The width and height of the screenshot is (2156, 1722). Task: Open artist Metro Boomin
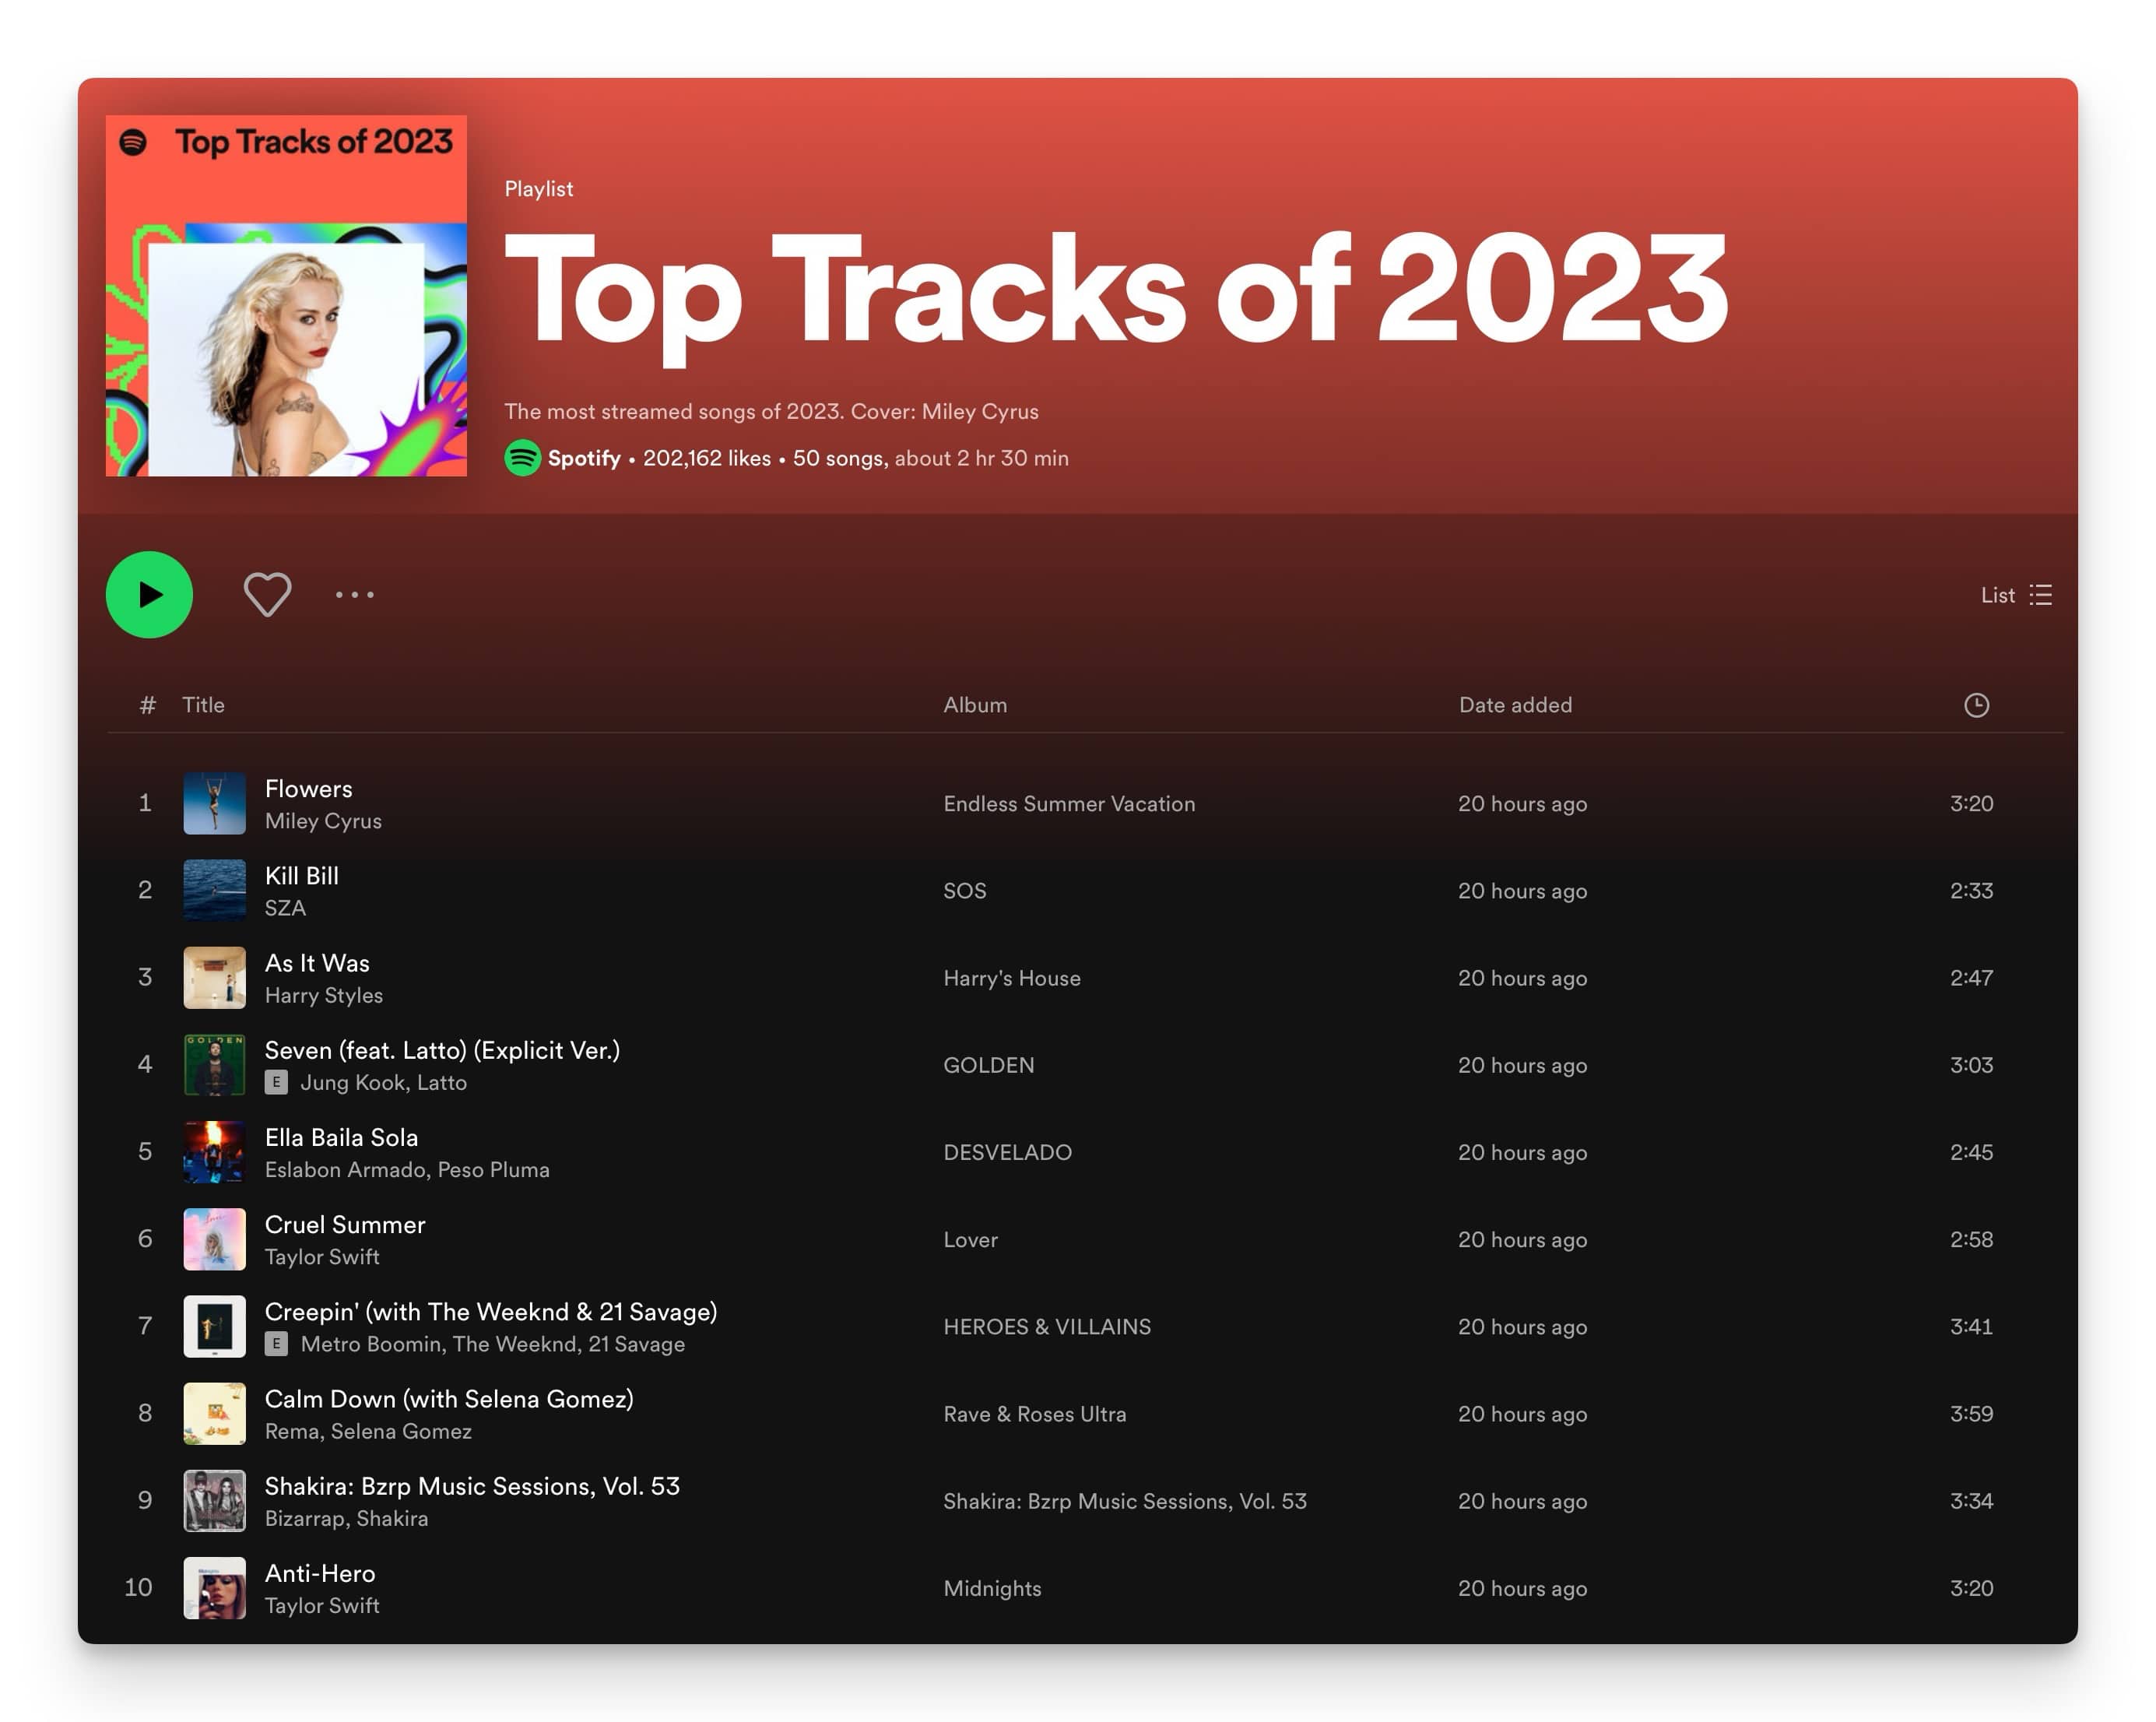(371, 1344)
